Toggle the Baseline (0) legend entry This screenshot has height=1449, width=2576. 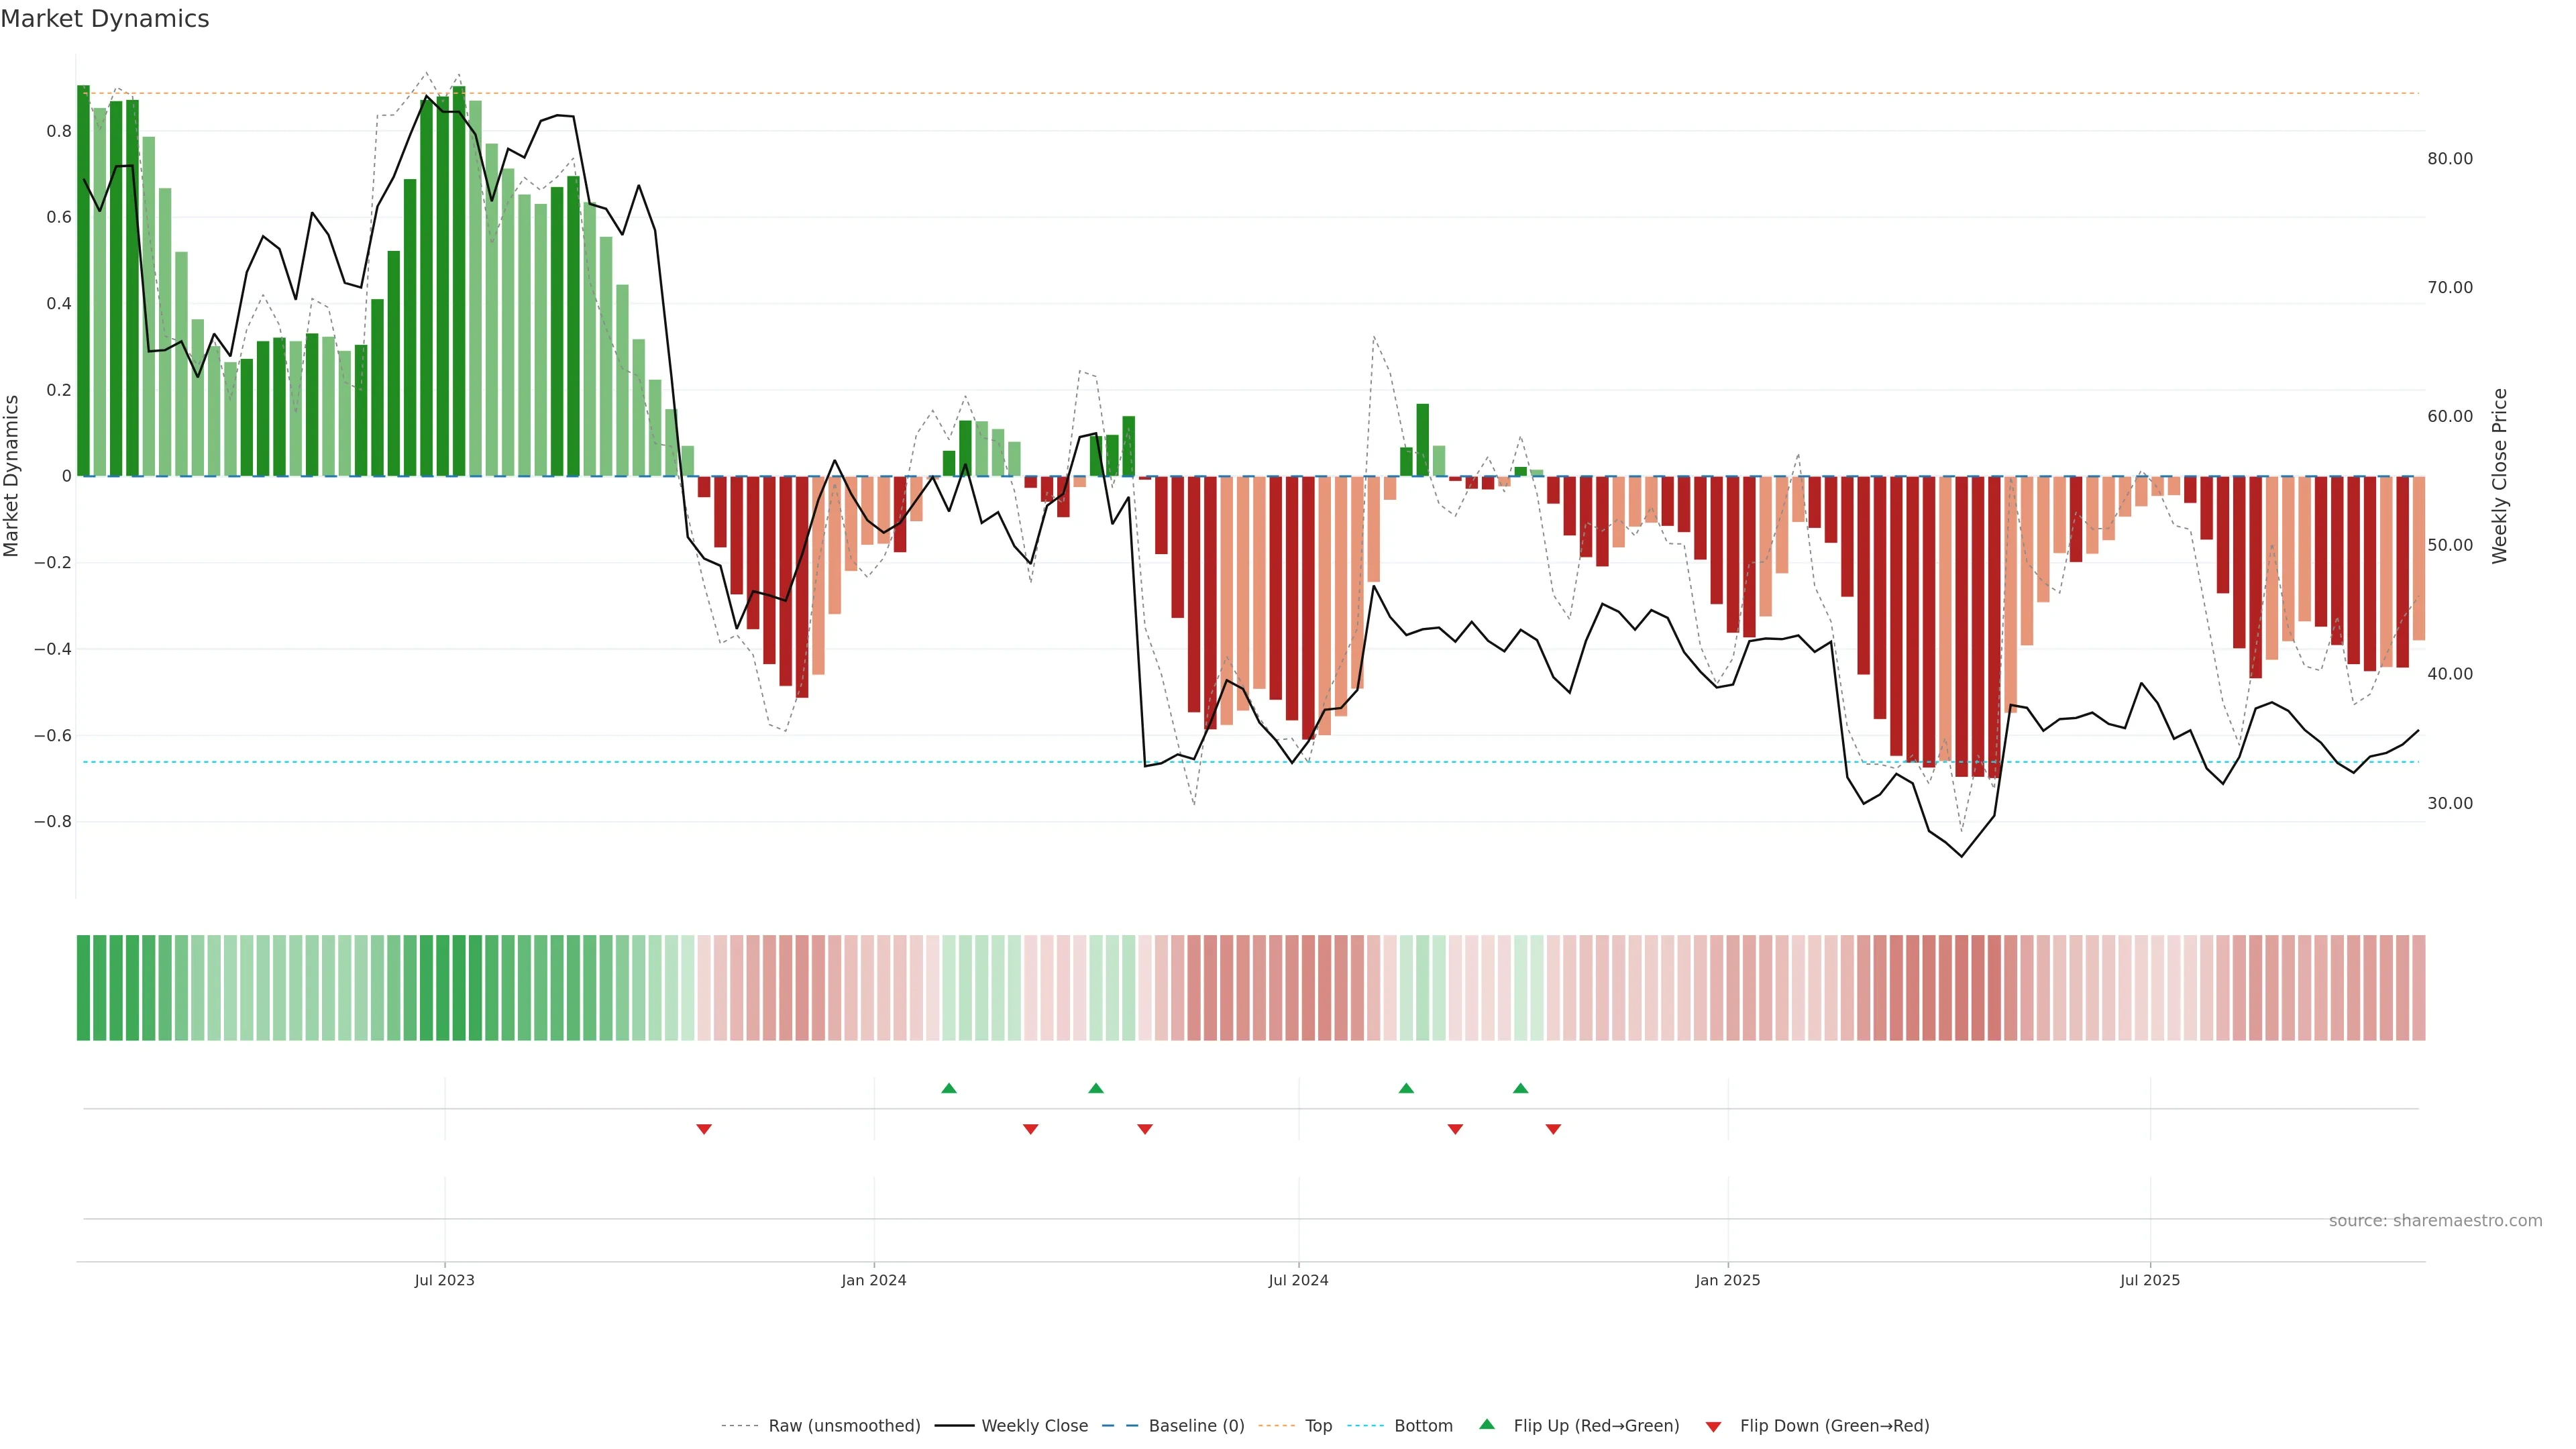pyautogui.click(x=1196, y=1426)
